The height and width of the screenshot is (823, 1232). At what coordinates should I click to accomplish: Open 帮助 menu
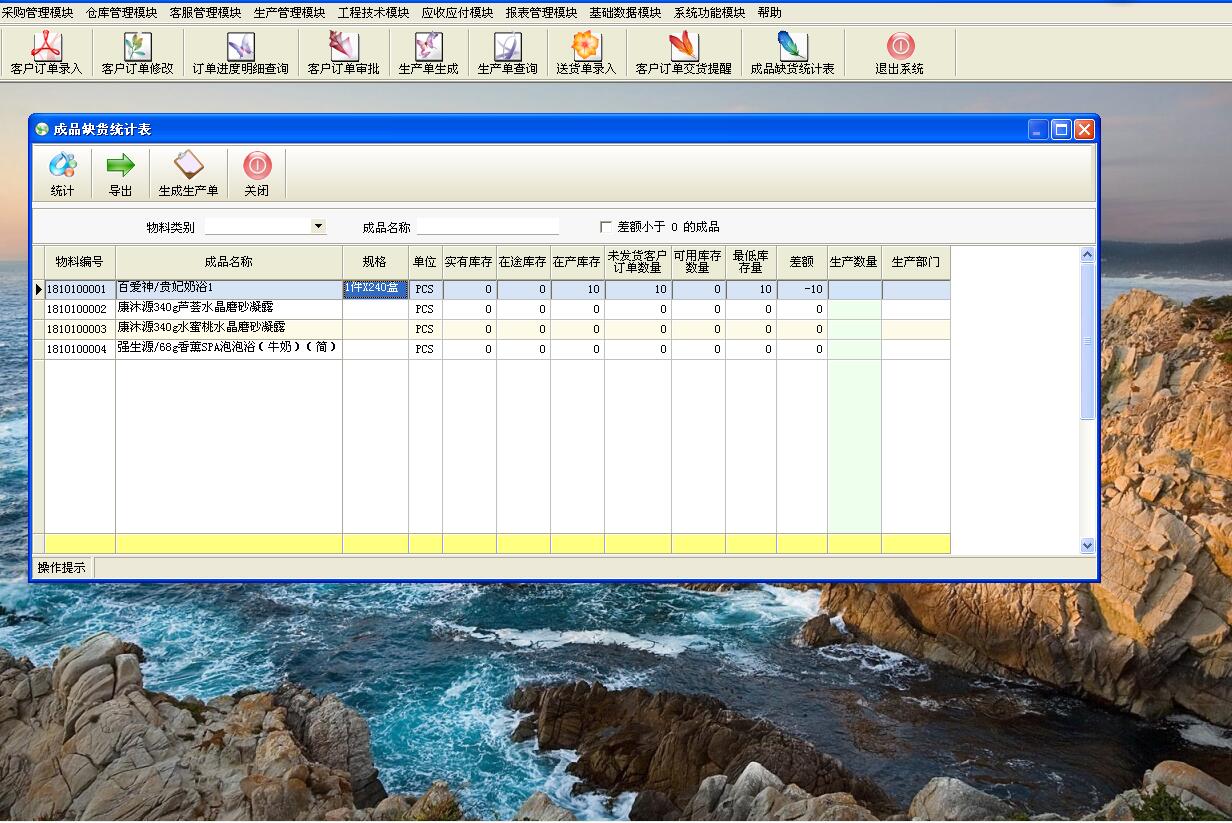point(769,13)
